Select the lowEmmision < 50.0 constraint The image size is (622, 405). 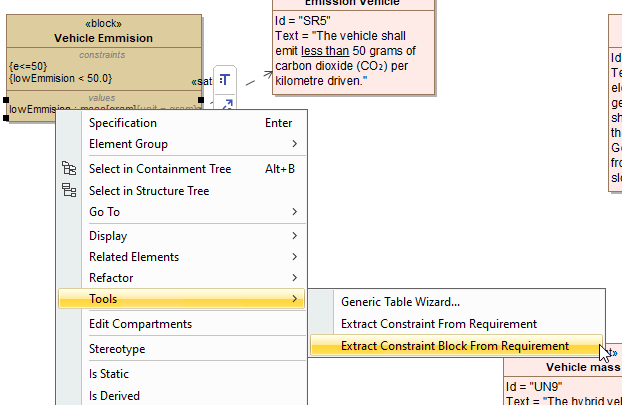tap(61, 78)
